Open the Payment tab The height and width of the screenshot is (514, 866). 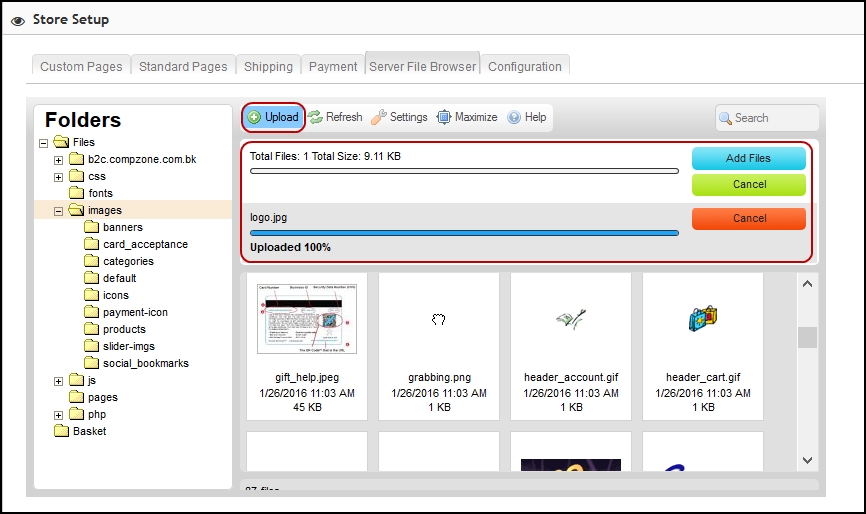pos(333,66)
